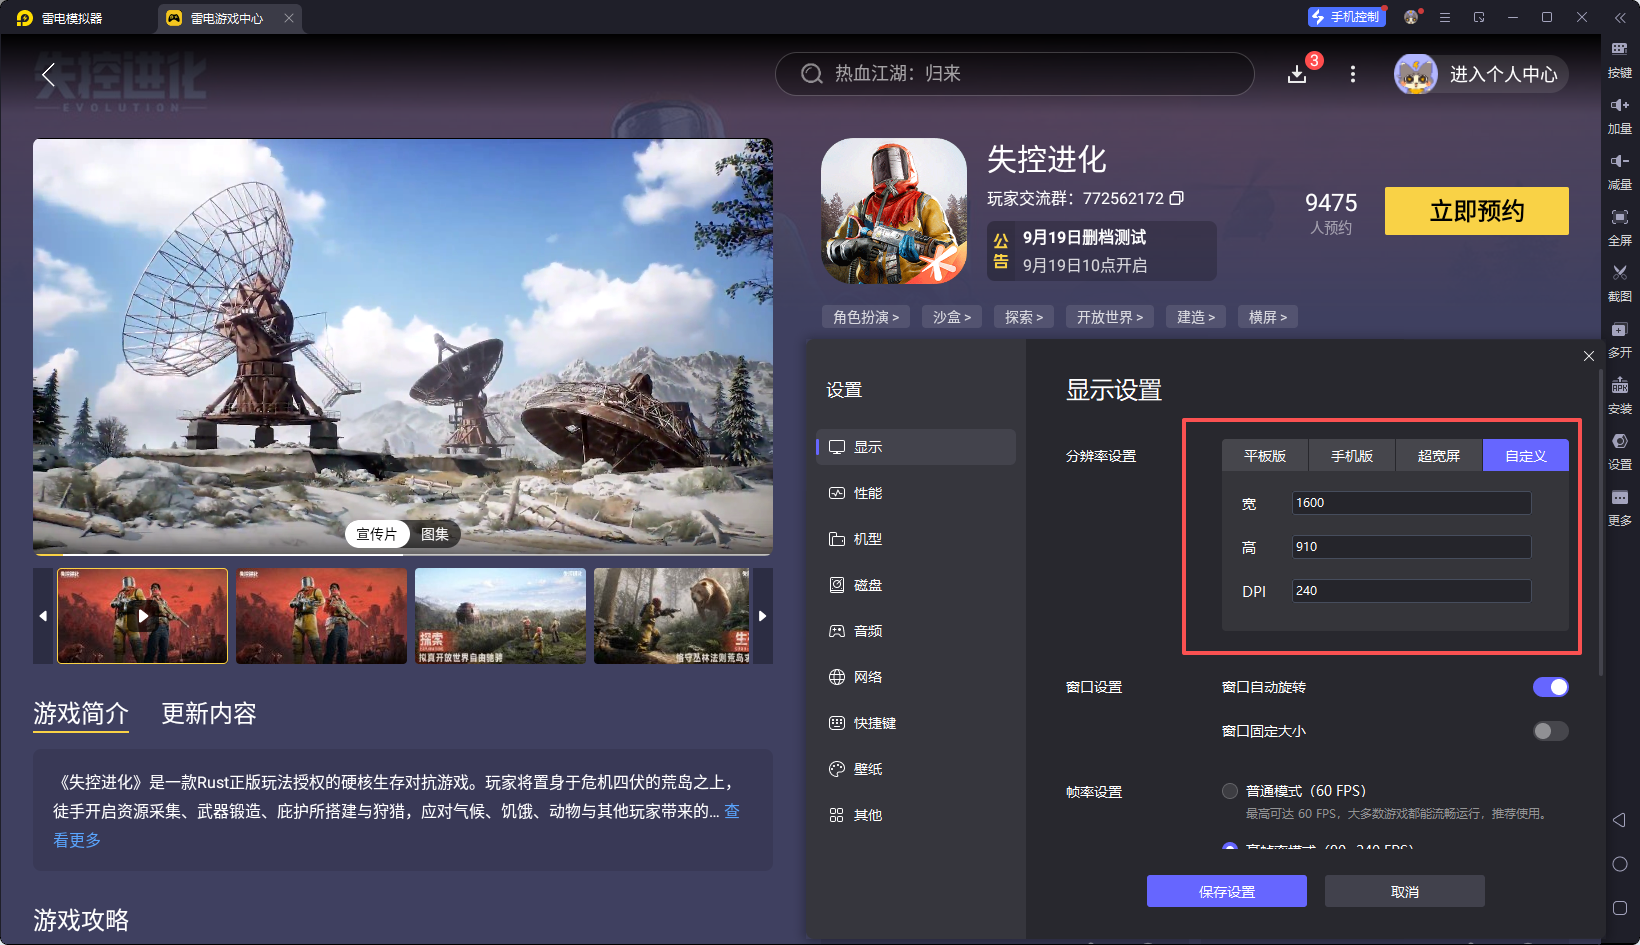Disable the window auto-rotate toggle
This screenshot has height=945, width=1640.
(1550, 687)
